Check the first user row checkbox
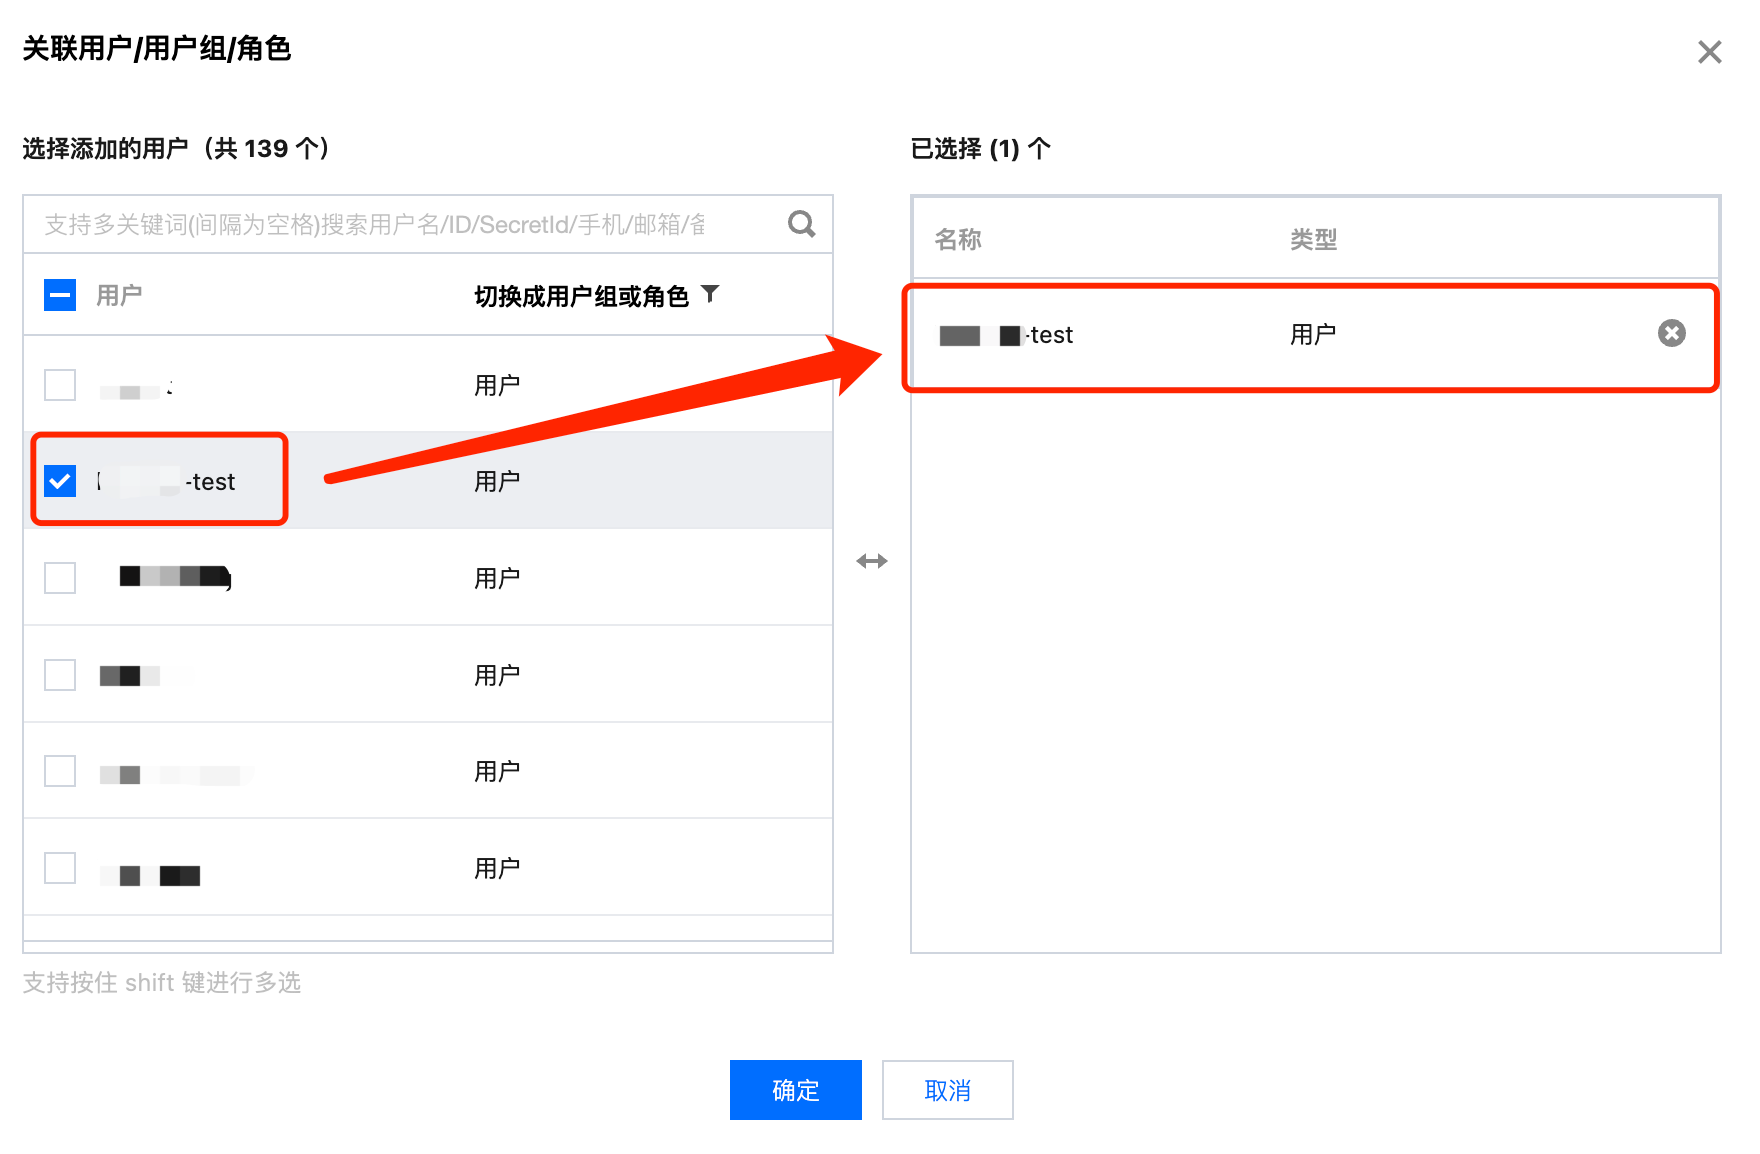This screenshot has width=1760, height=1154. pyautogui.click(x=60, y=385)
